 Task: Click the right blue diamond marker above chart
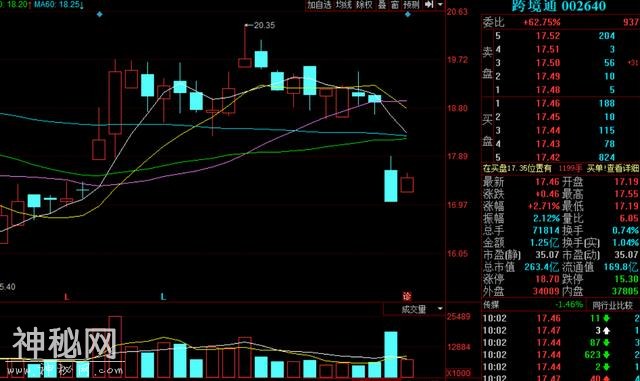[407, 14]
